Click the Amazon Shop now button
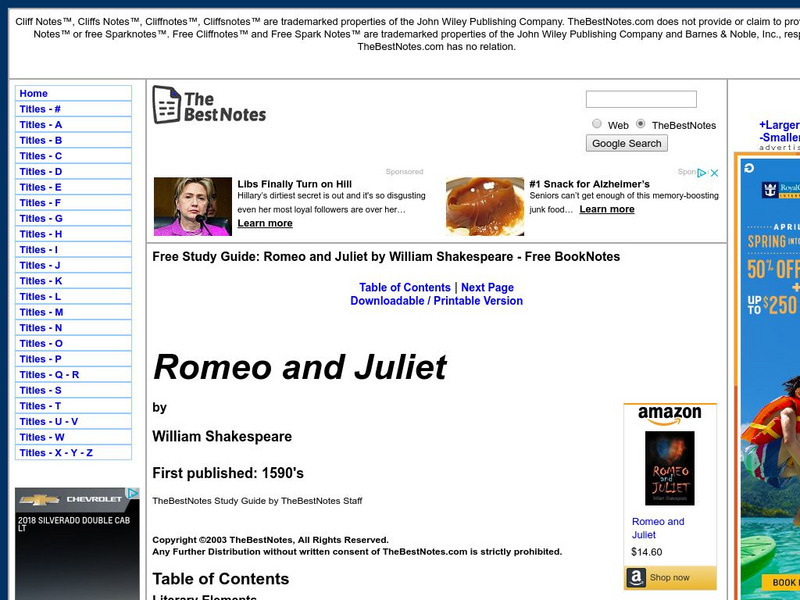 pos(670,578)
